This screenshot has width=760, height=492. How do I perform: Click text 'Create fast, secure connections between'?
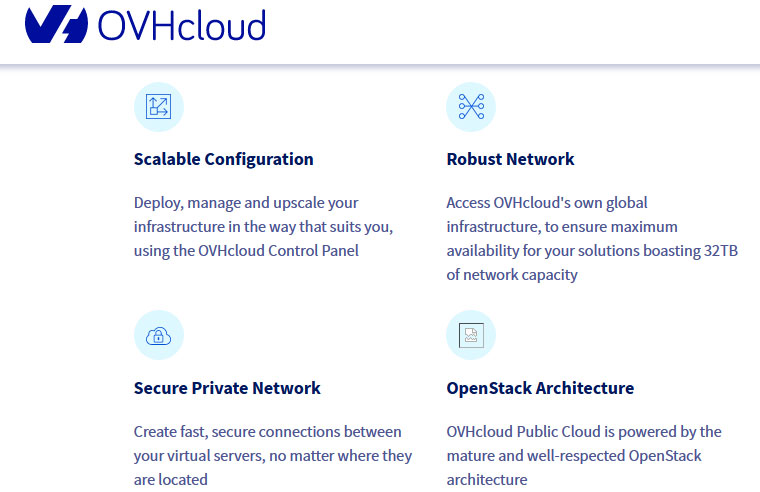pyautogui.click(x=268, y=432)
